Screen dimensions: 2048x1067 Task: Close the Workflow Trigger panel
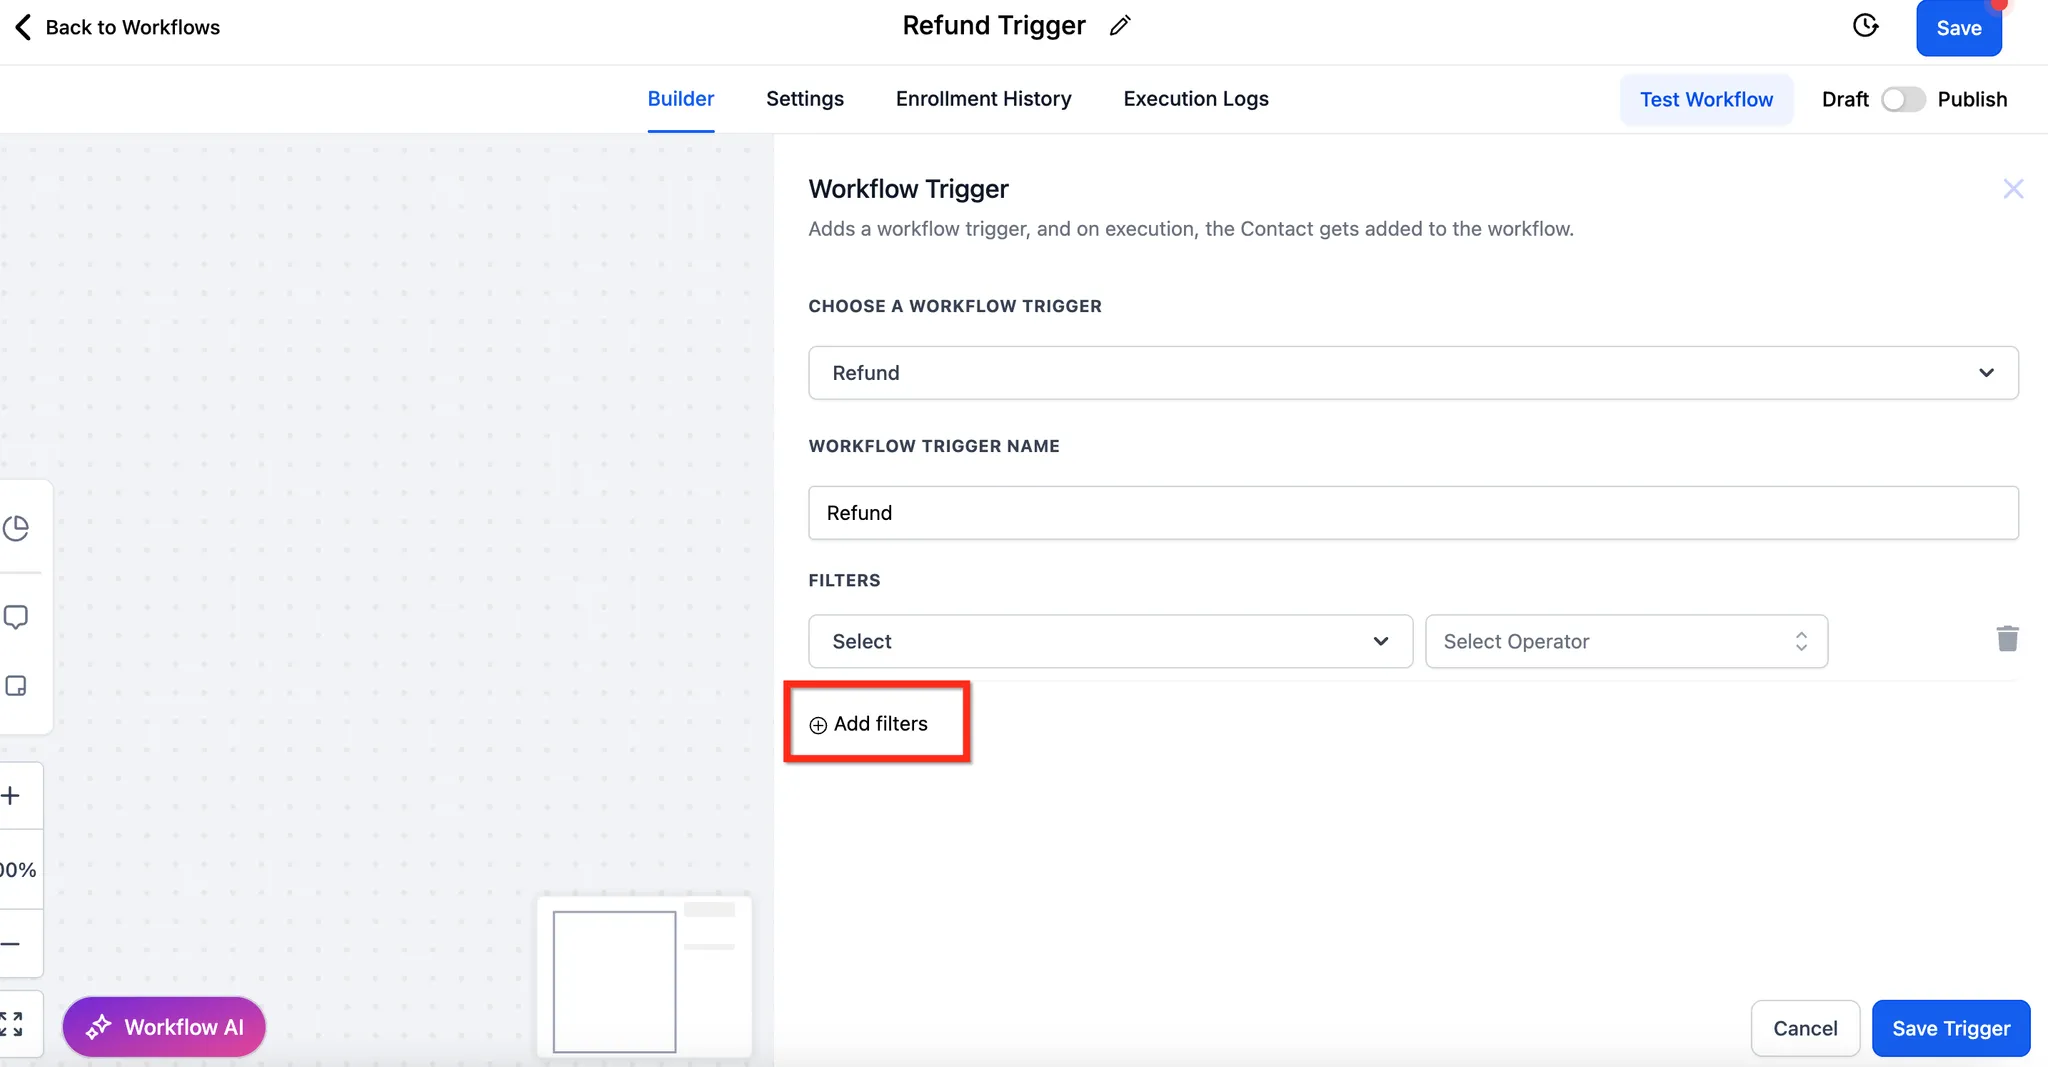tap(2013, 189)
